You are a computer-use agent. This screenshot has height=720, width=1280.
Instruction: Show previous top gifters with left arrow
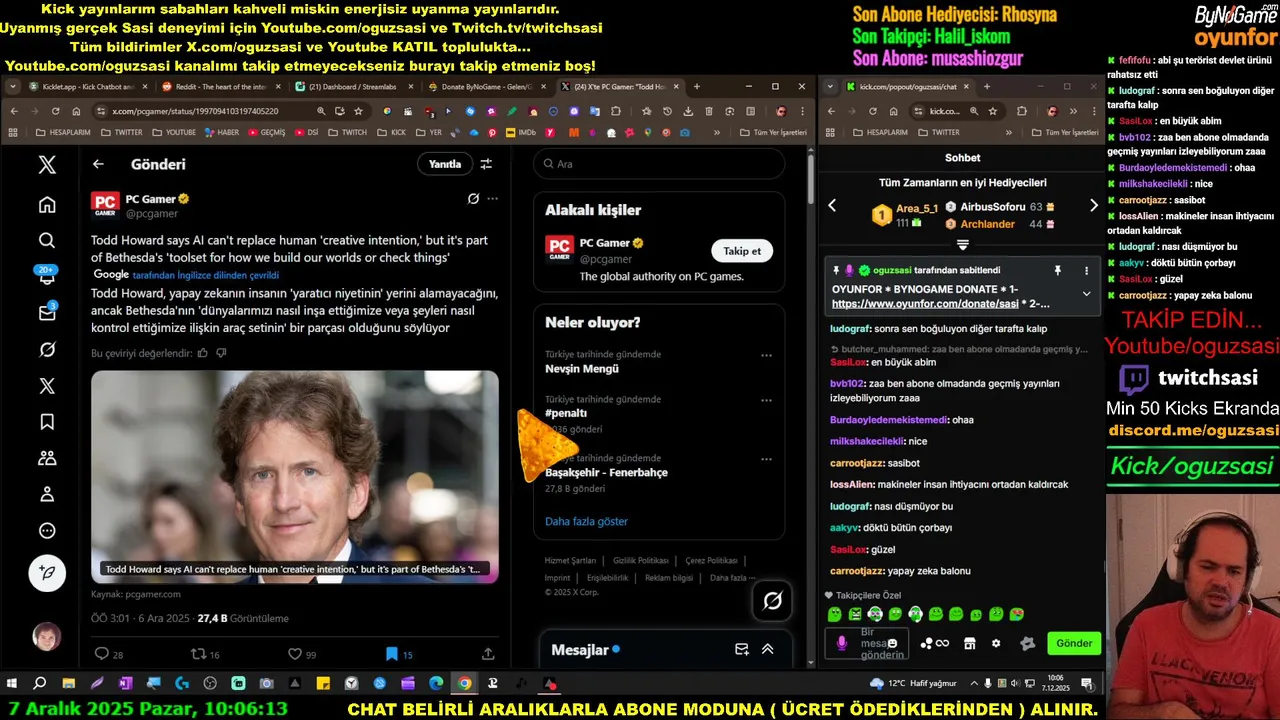(832, 205)
